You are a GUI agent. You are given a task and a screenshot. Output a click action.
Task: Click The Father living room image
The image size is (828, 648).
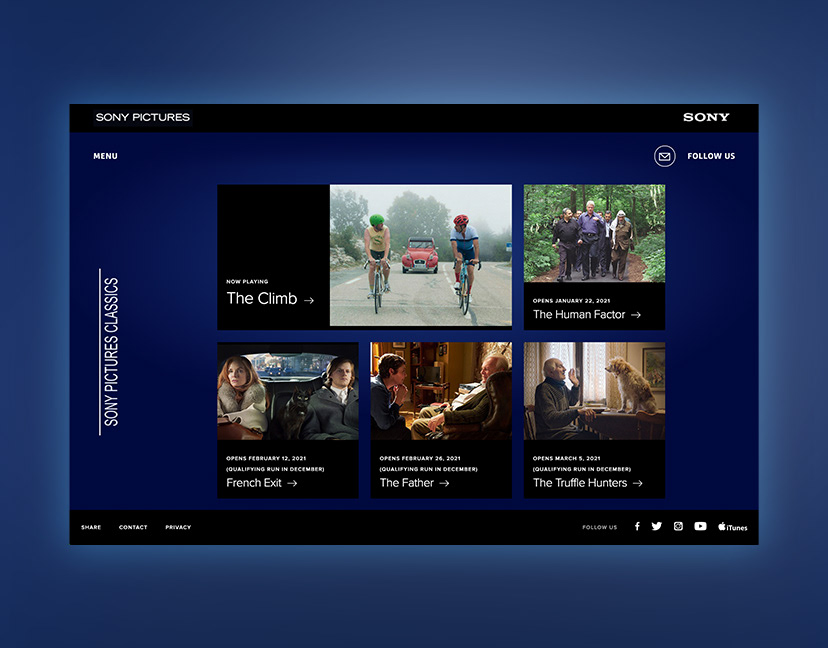441,391
